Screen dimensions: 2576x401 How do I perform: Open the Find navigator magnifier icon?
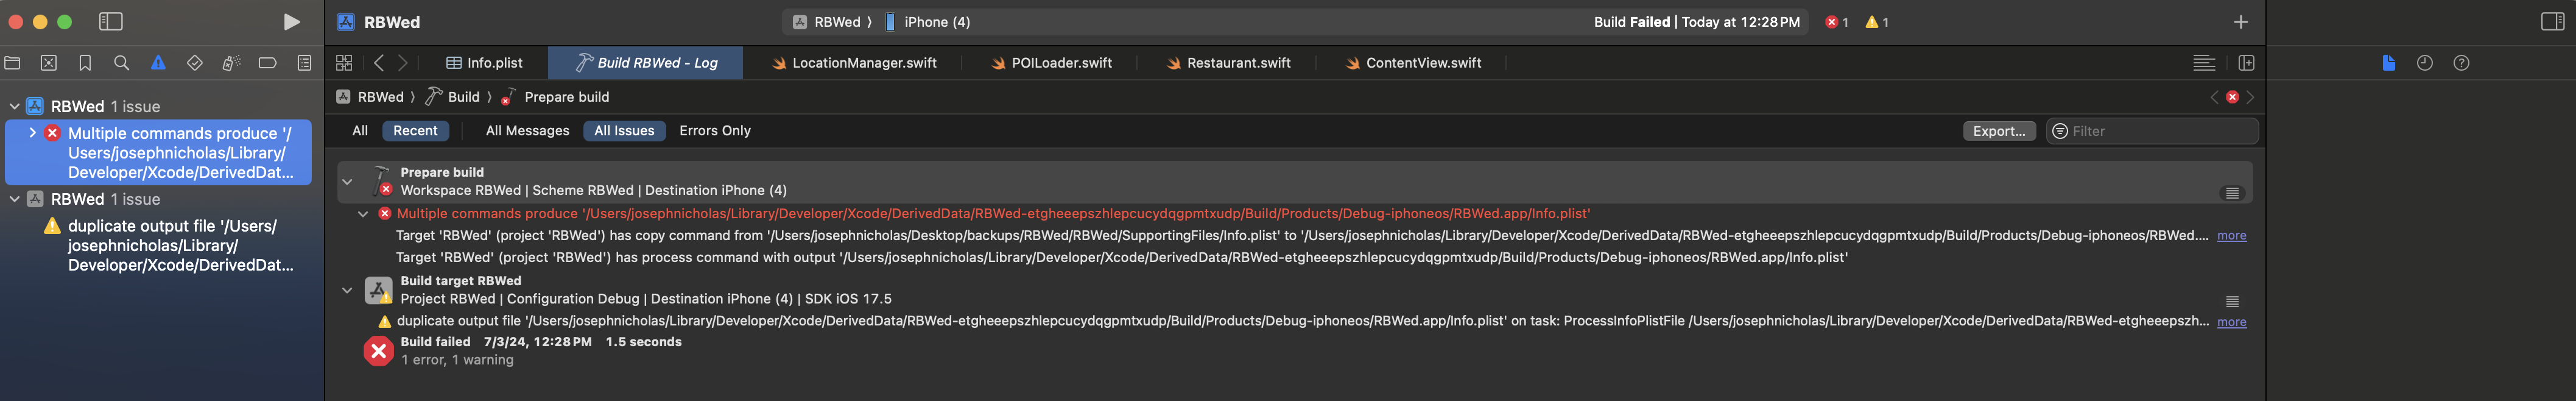[x=122, y=63]
